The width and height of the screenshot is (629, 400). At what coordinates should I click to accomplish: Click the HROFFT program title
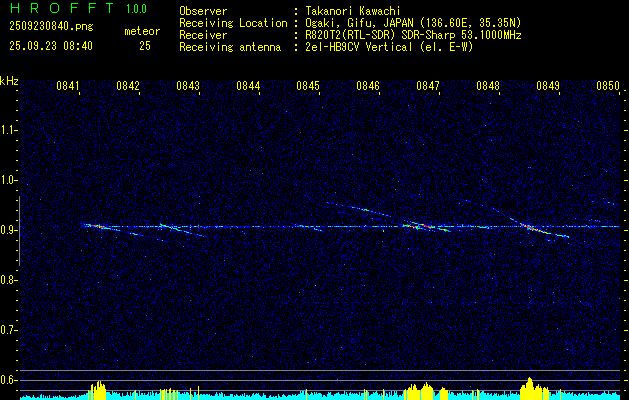point(55,10)
